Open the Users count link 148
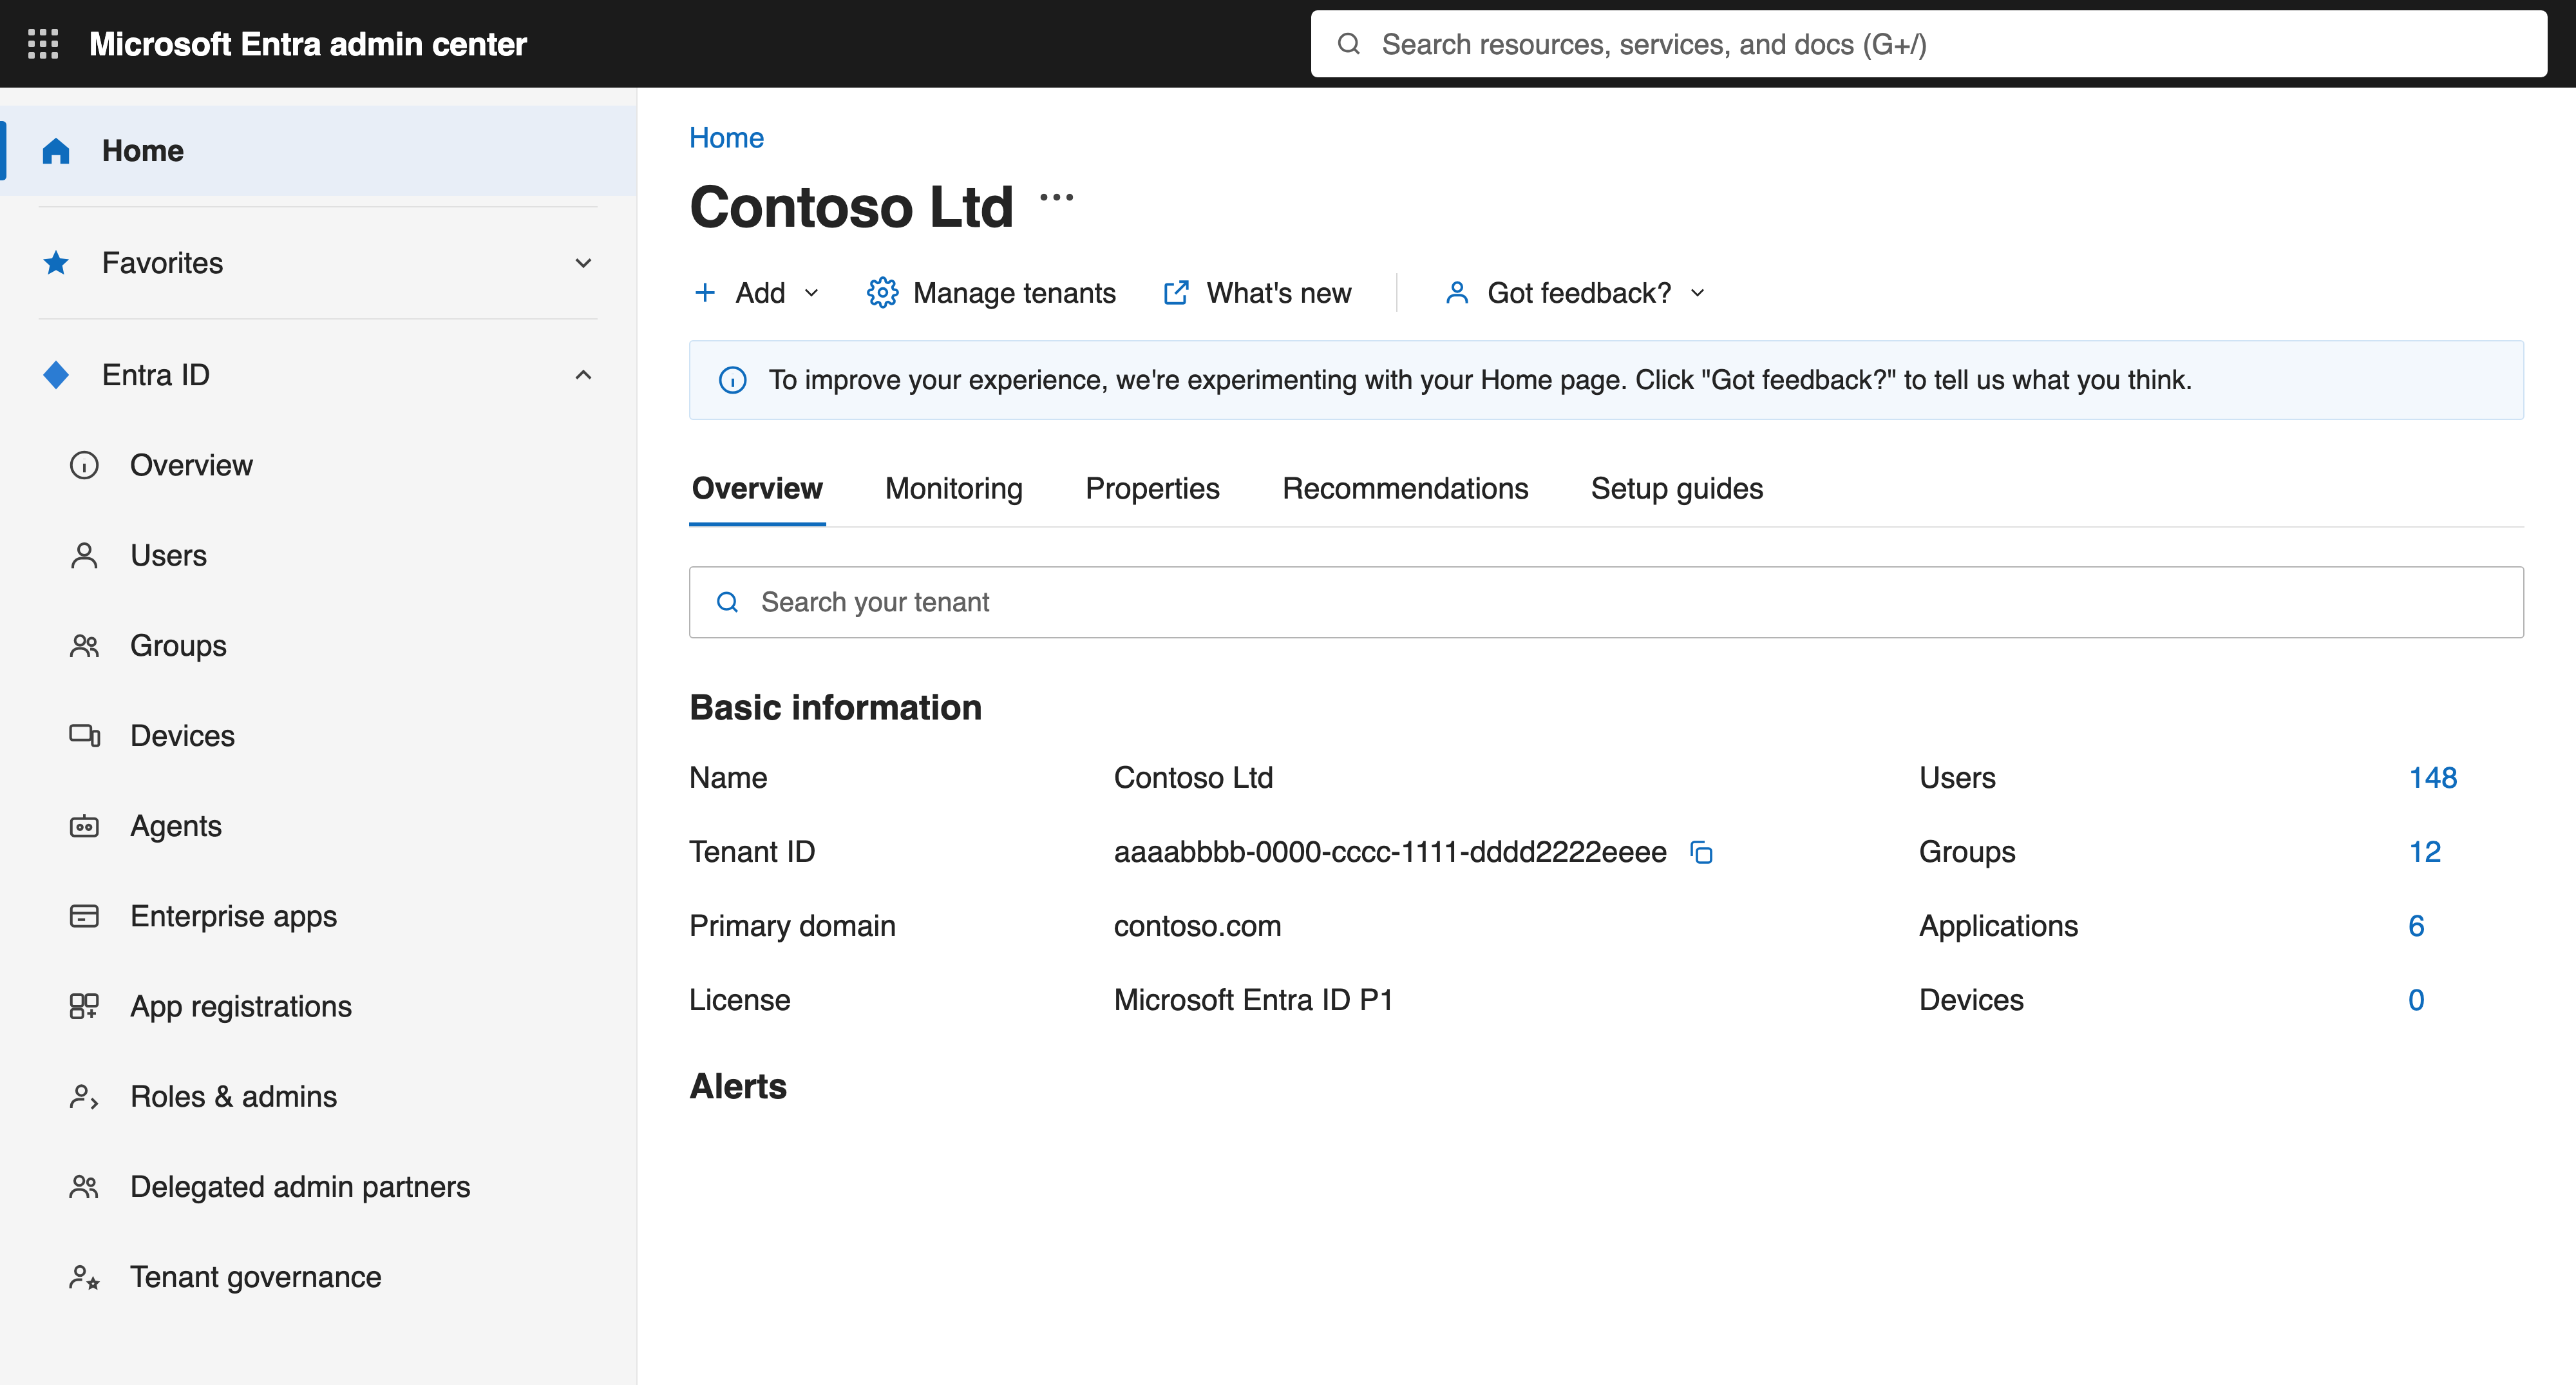Screen dimensions: 2576x1385 click(x=2432, y=778)
